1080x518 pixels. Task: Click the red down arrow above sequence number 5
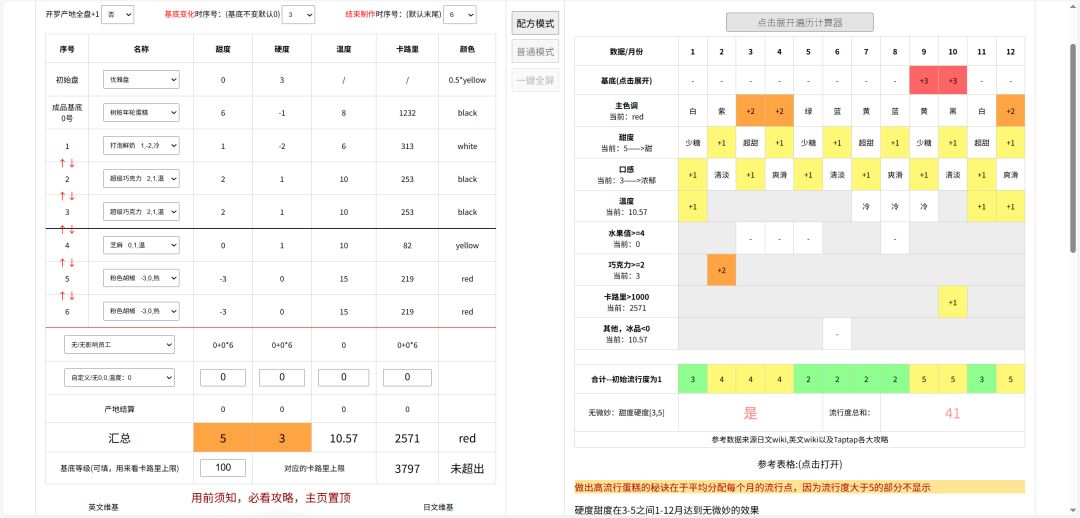(72, 262)
